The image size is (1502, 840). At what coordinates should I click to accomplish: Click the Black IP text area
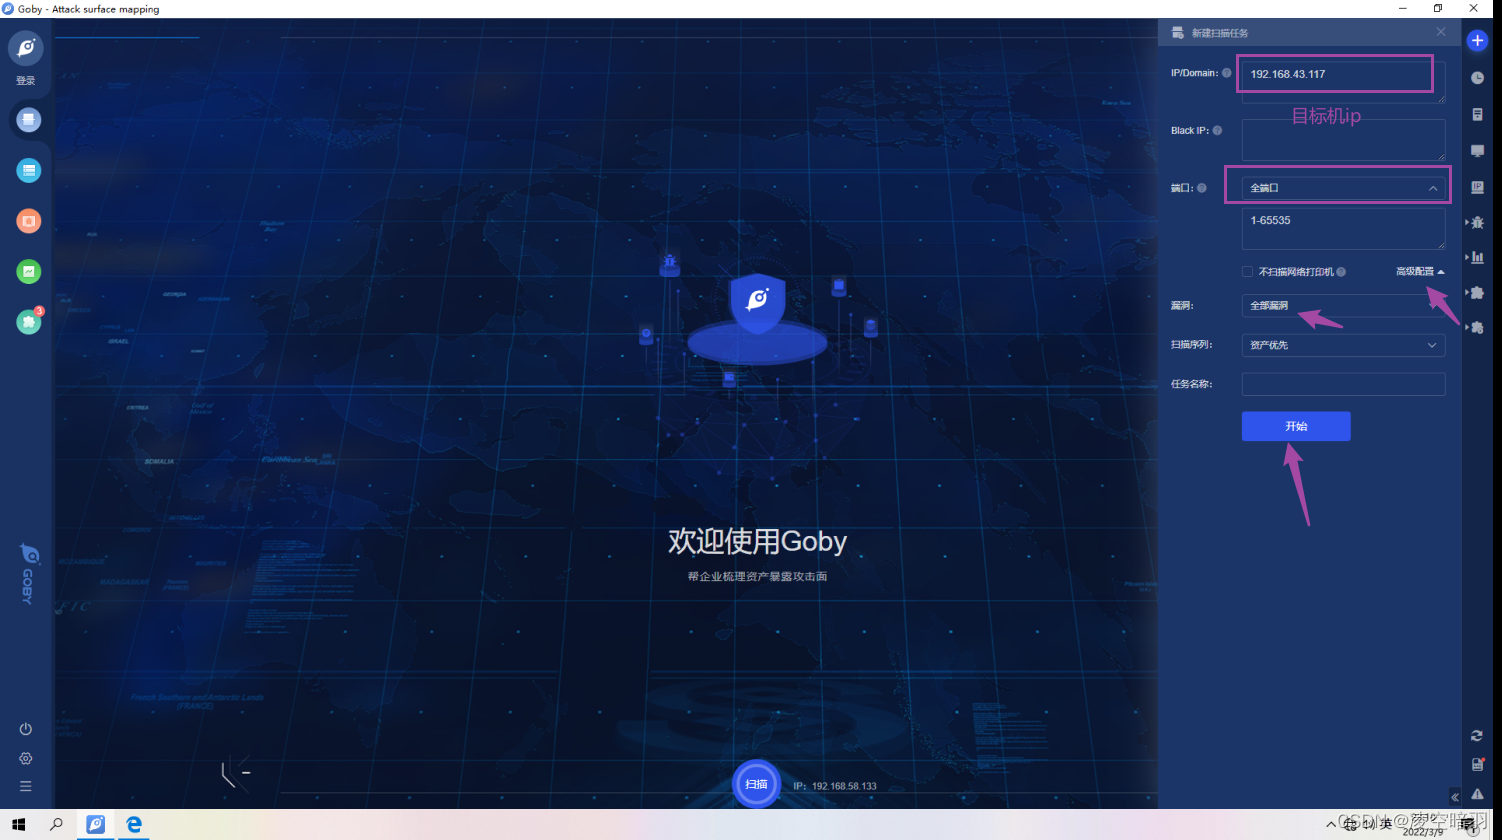pyautogui.click(x=1343, y=140)
